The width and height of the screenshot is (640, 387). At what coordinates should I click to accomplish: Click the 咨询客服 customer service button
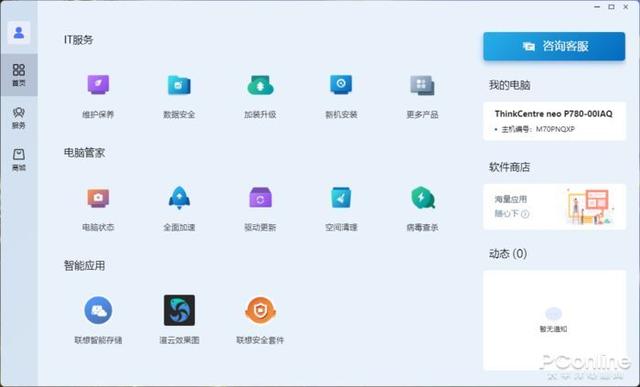pyautogui.click(x=554, y=46)
